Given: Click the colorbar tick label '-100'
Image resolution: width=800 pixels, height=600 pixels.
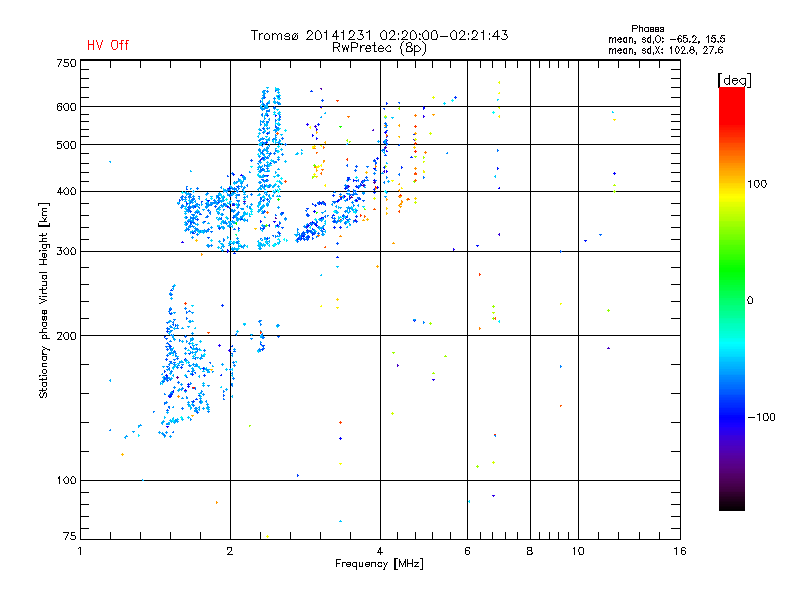Looking at the screenshot, I should [761, 417].
